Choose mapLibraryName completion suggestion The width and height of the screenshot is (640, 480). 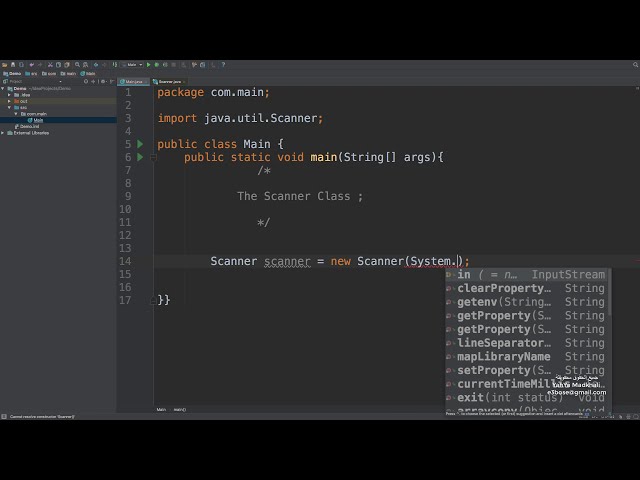point(527,357)
